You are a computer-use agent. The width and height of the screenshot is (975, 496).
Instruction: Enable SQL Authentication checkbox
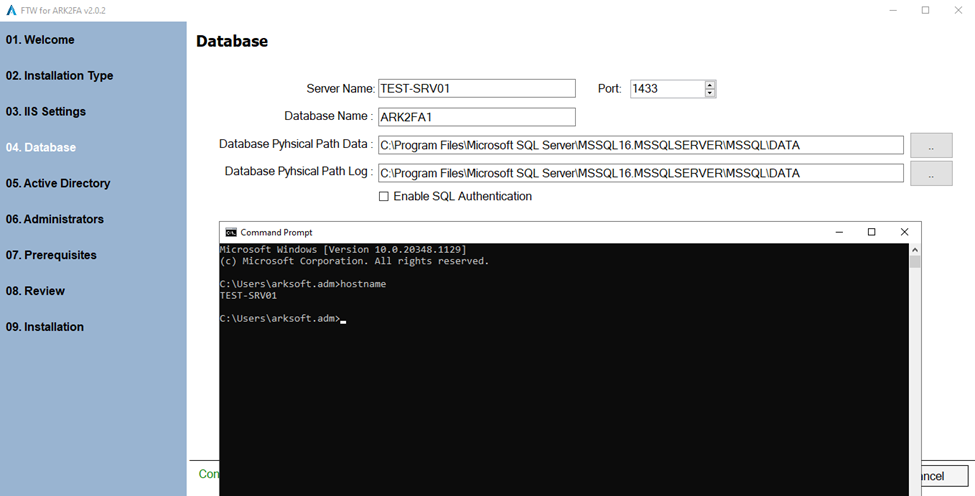pos(384,197)
